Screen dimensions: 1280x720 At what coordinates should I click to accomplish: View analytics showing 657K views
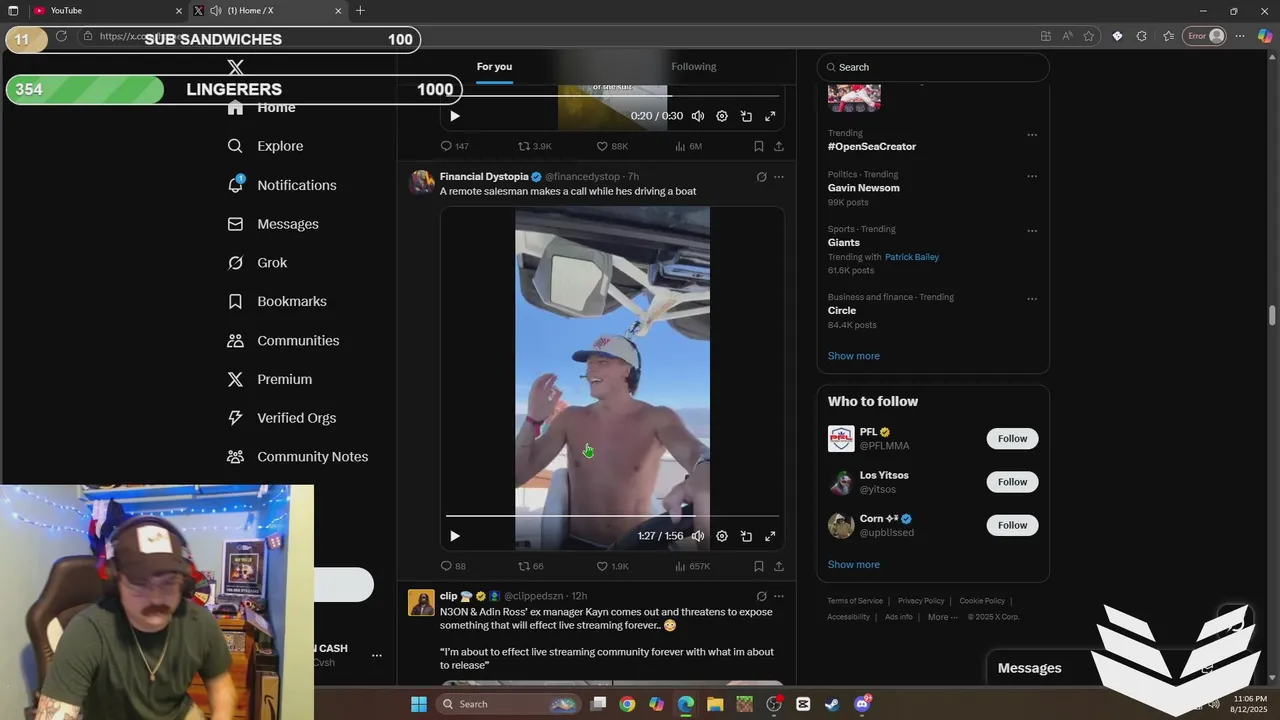coord(692,566)
